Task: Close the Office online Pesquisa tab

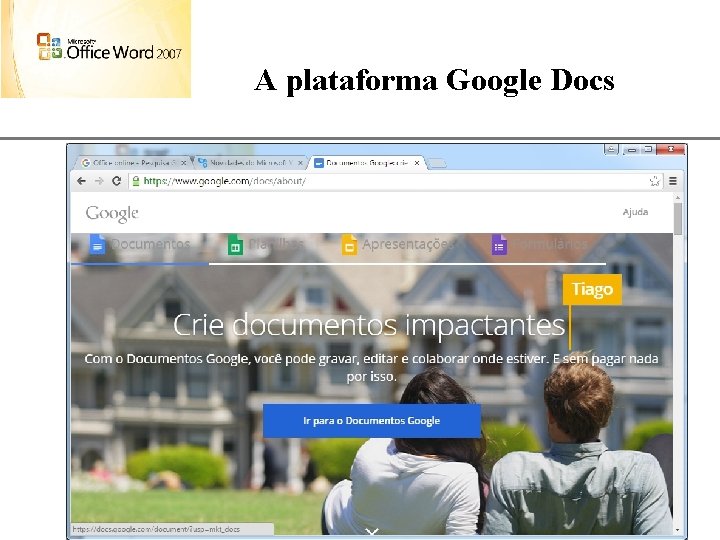Action: (184, 163)
